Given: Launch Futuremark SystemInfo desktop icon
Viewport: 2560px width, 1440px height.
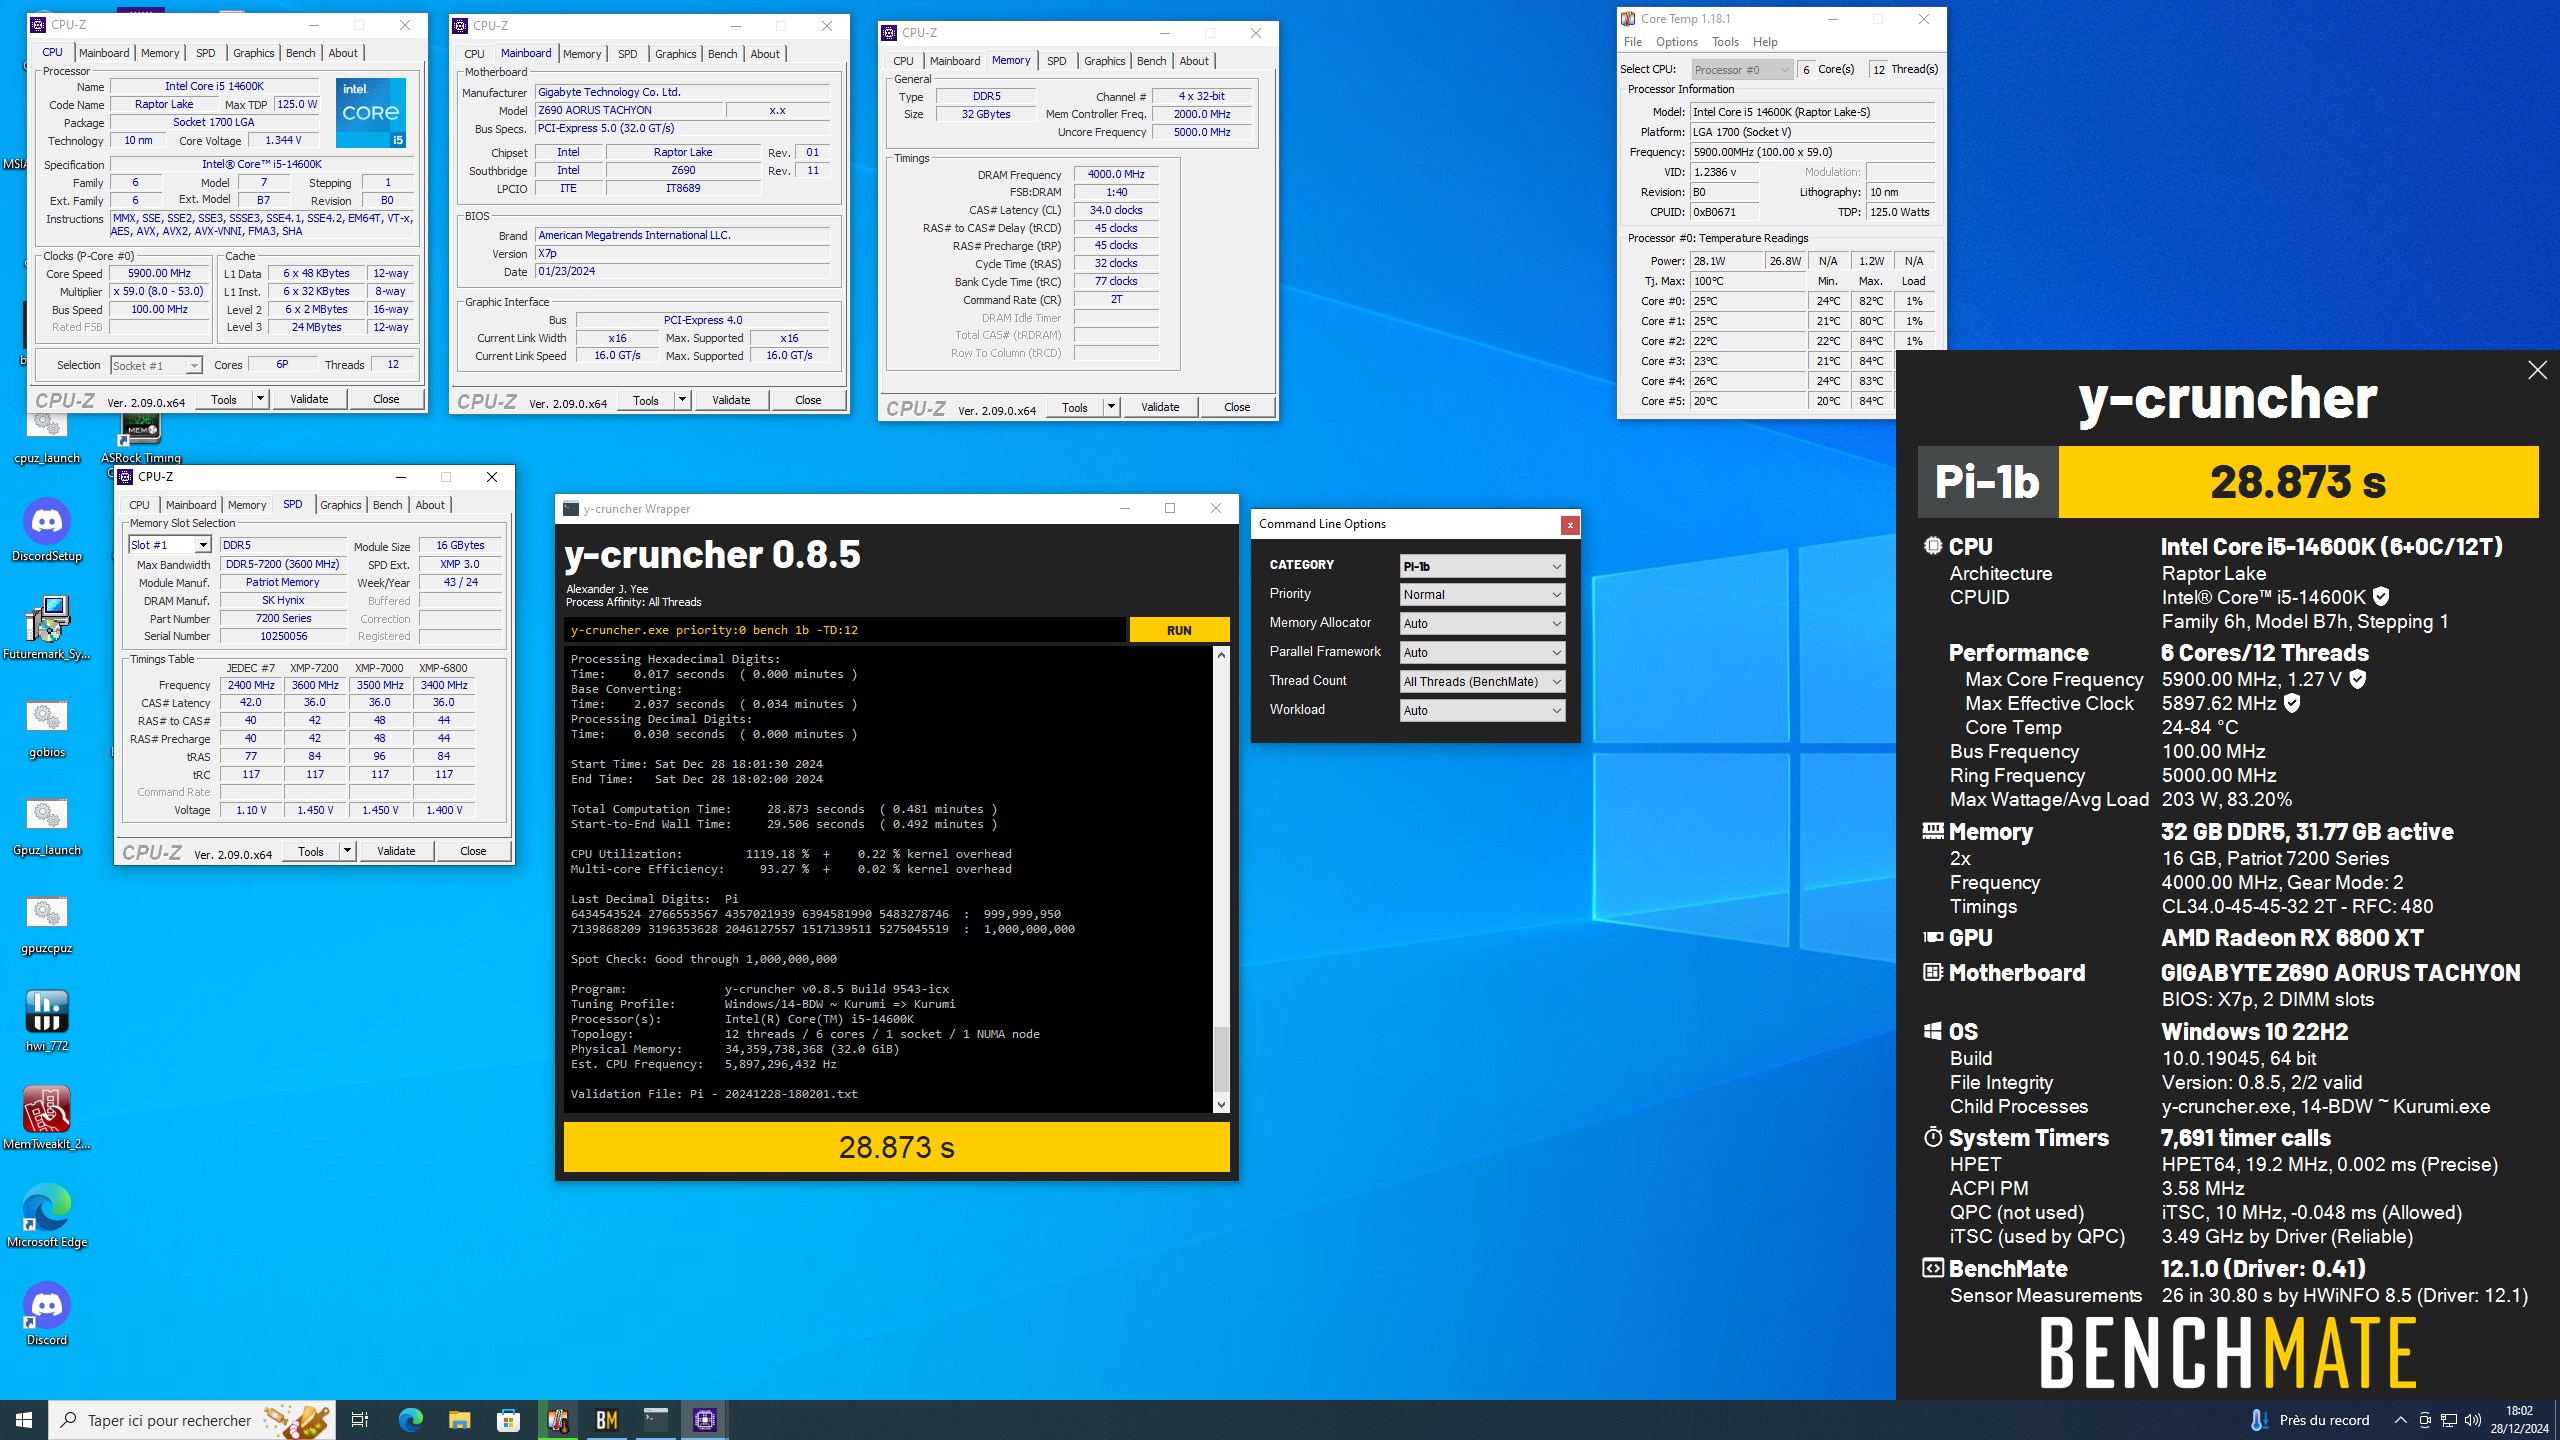Looking at the screenshot, I should tap(47, 628).
